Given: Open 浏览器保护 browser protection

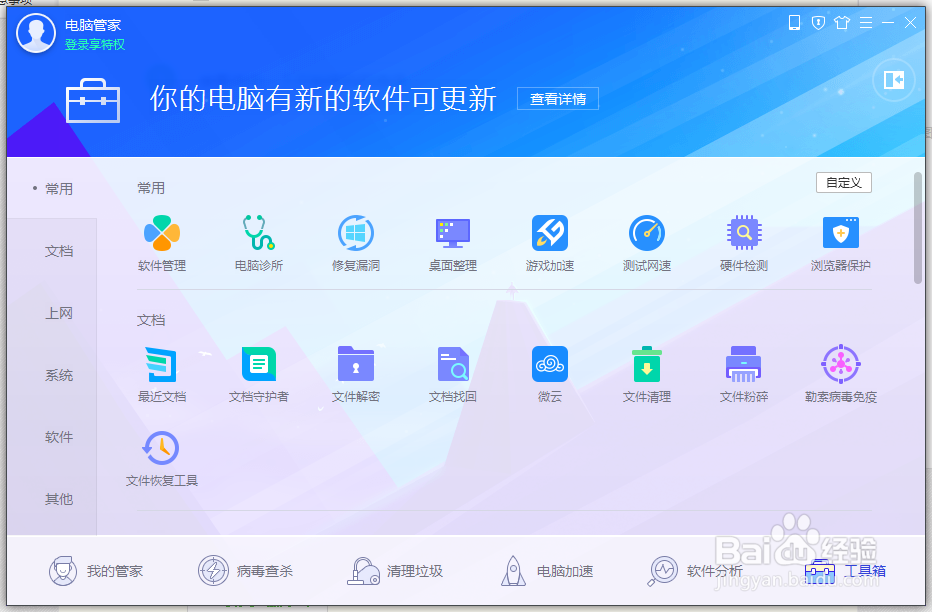Looking at the screenshot, I should point(840,244).
